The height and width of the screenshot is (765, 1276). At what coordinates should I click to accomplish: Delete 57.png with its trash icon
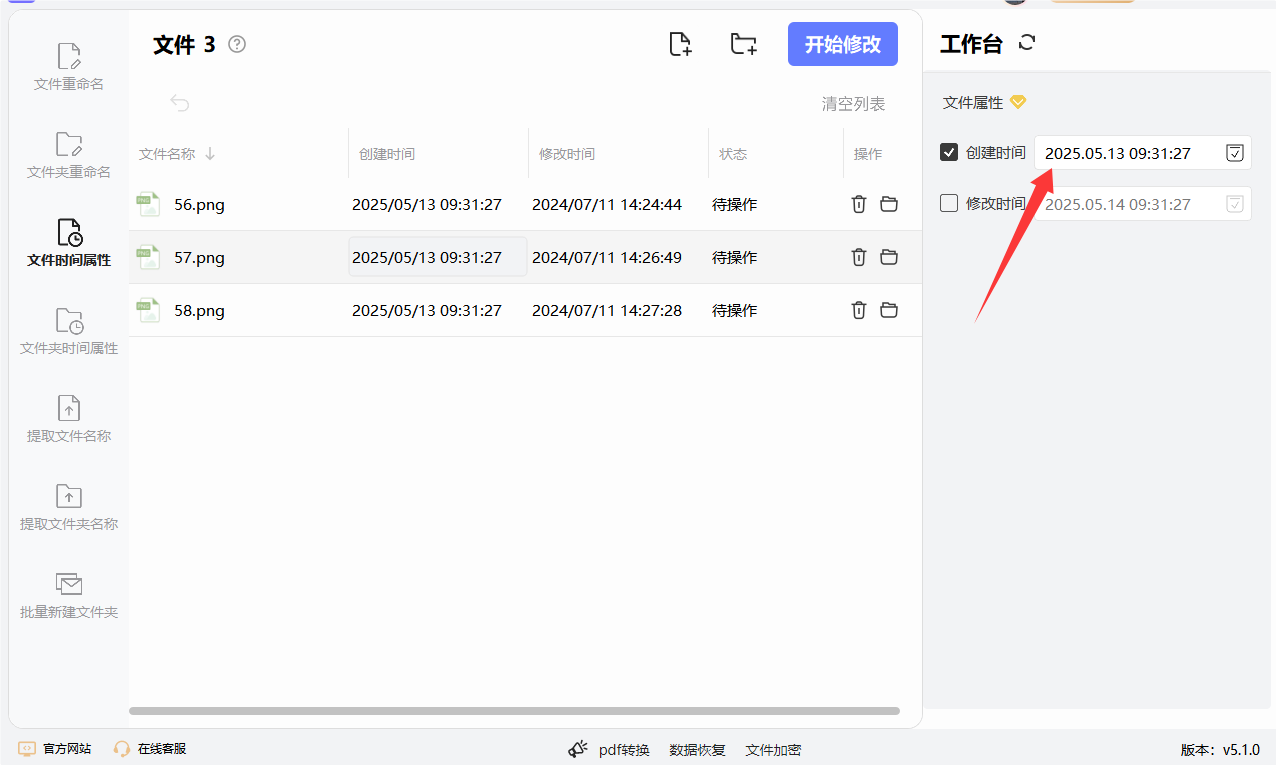coord(858,257)
